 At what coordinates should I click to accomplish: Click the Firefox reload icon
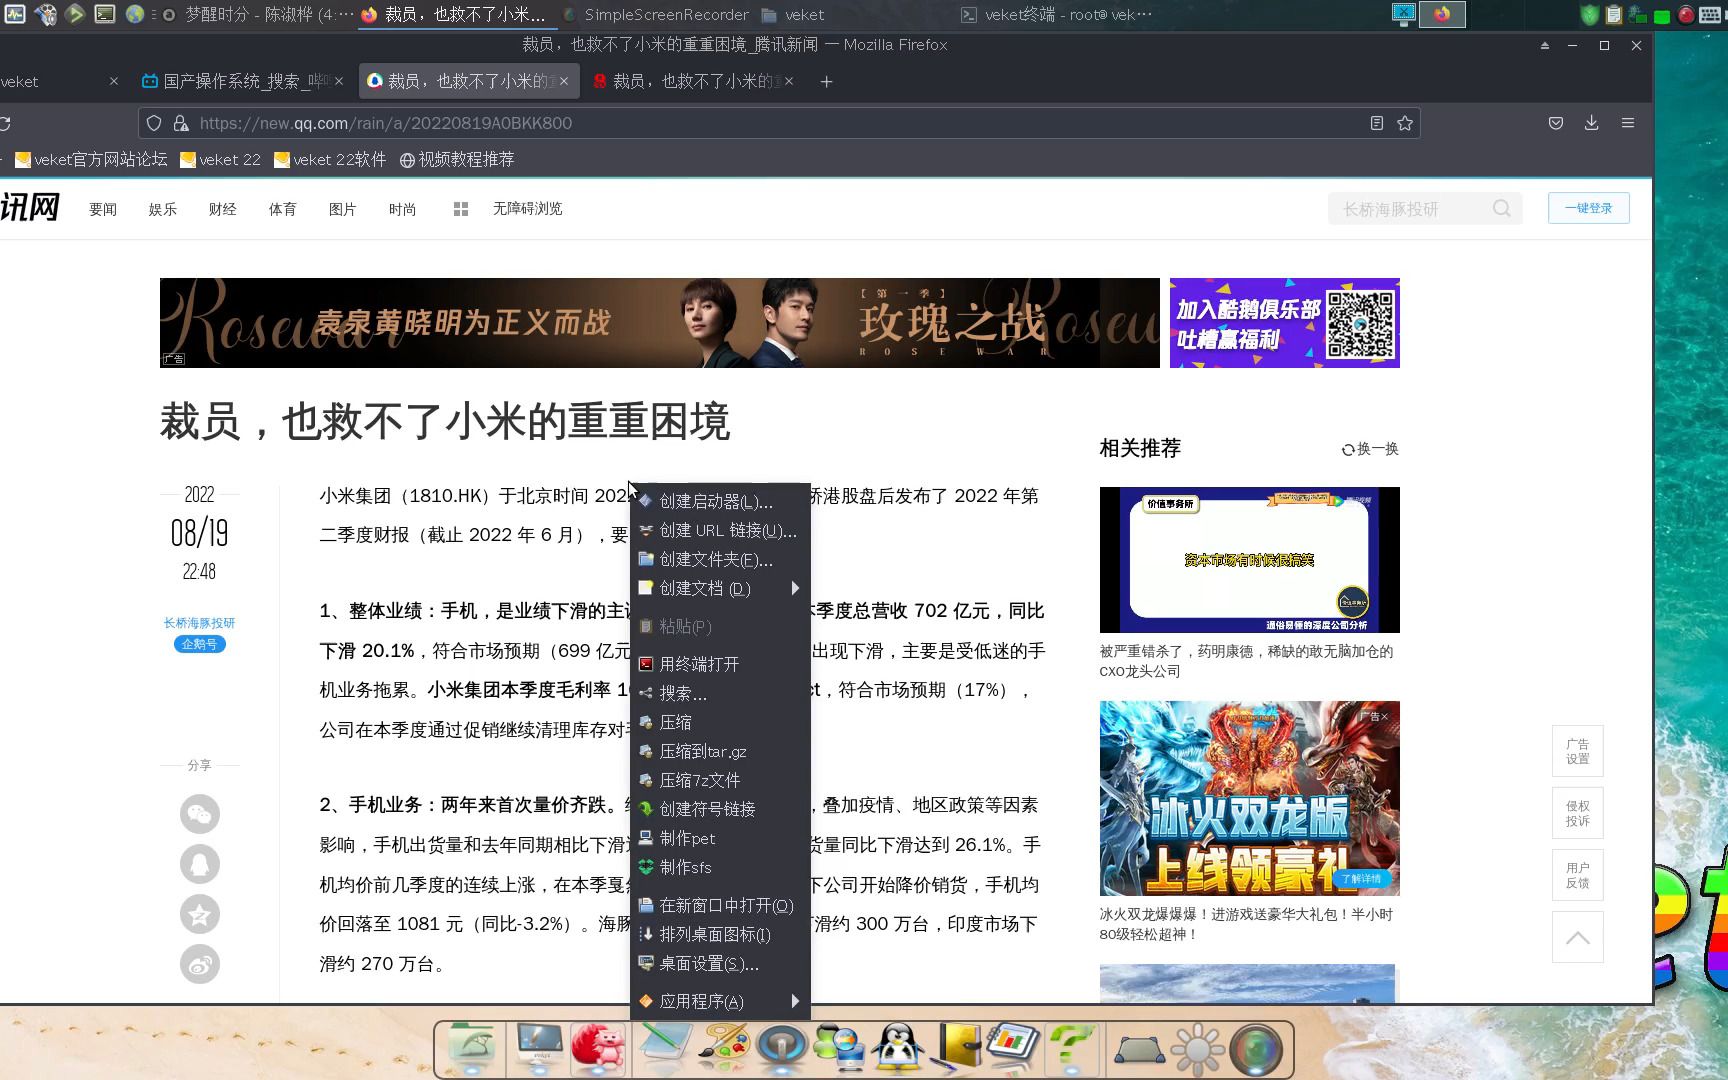(5, 123)
